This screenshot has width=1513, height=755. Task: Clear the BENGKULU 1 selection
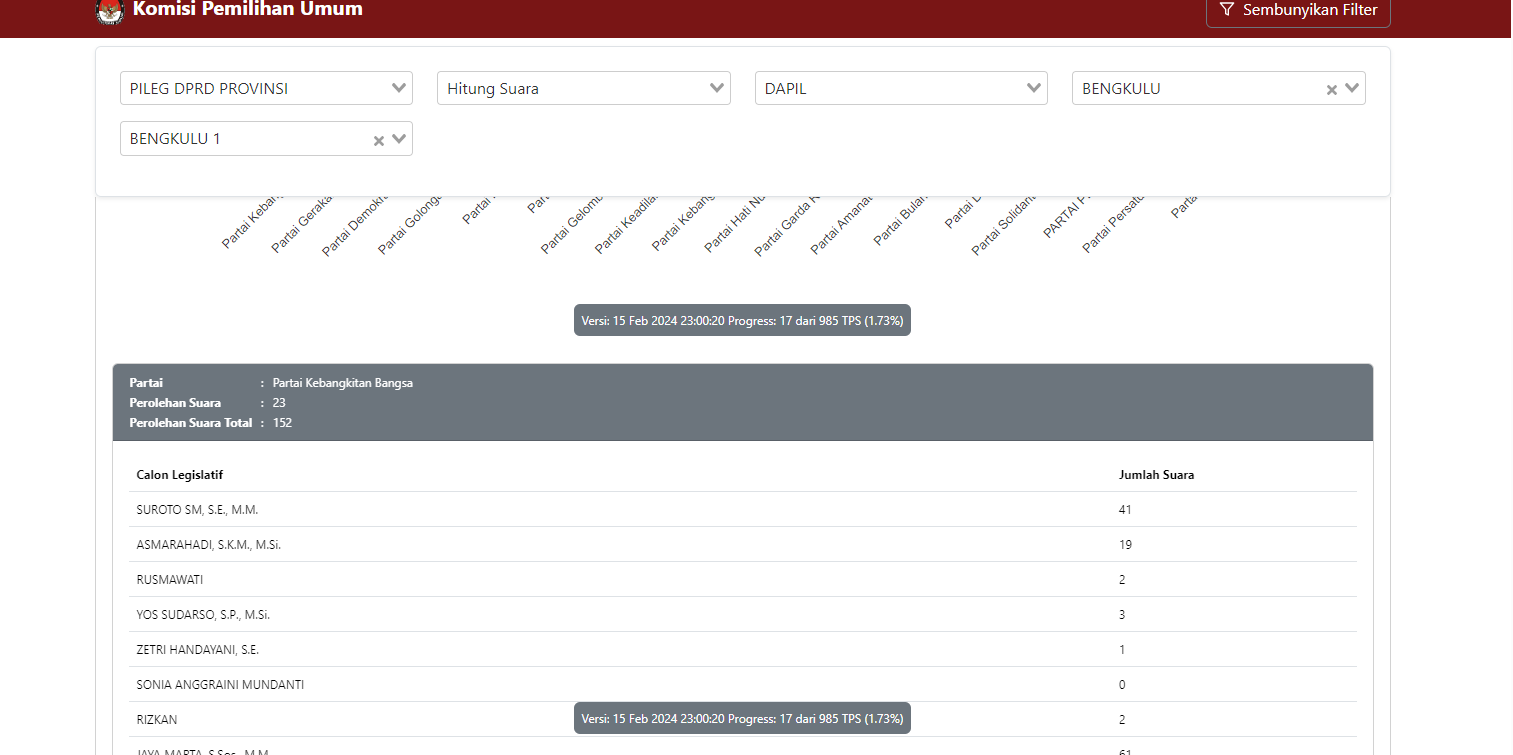pyautogui.click(x=378, y=140)
